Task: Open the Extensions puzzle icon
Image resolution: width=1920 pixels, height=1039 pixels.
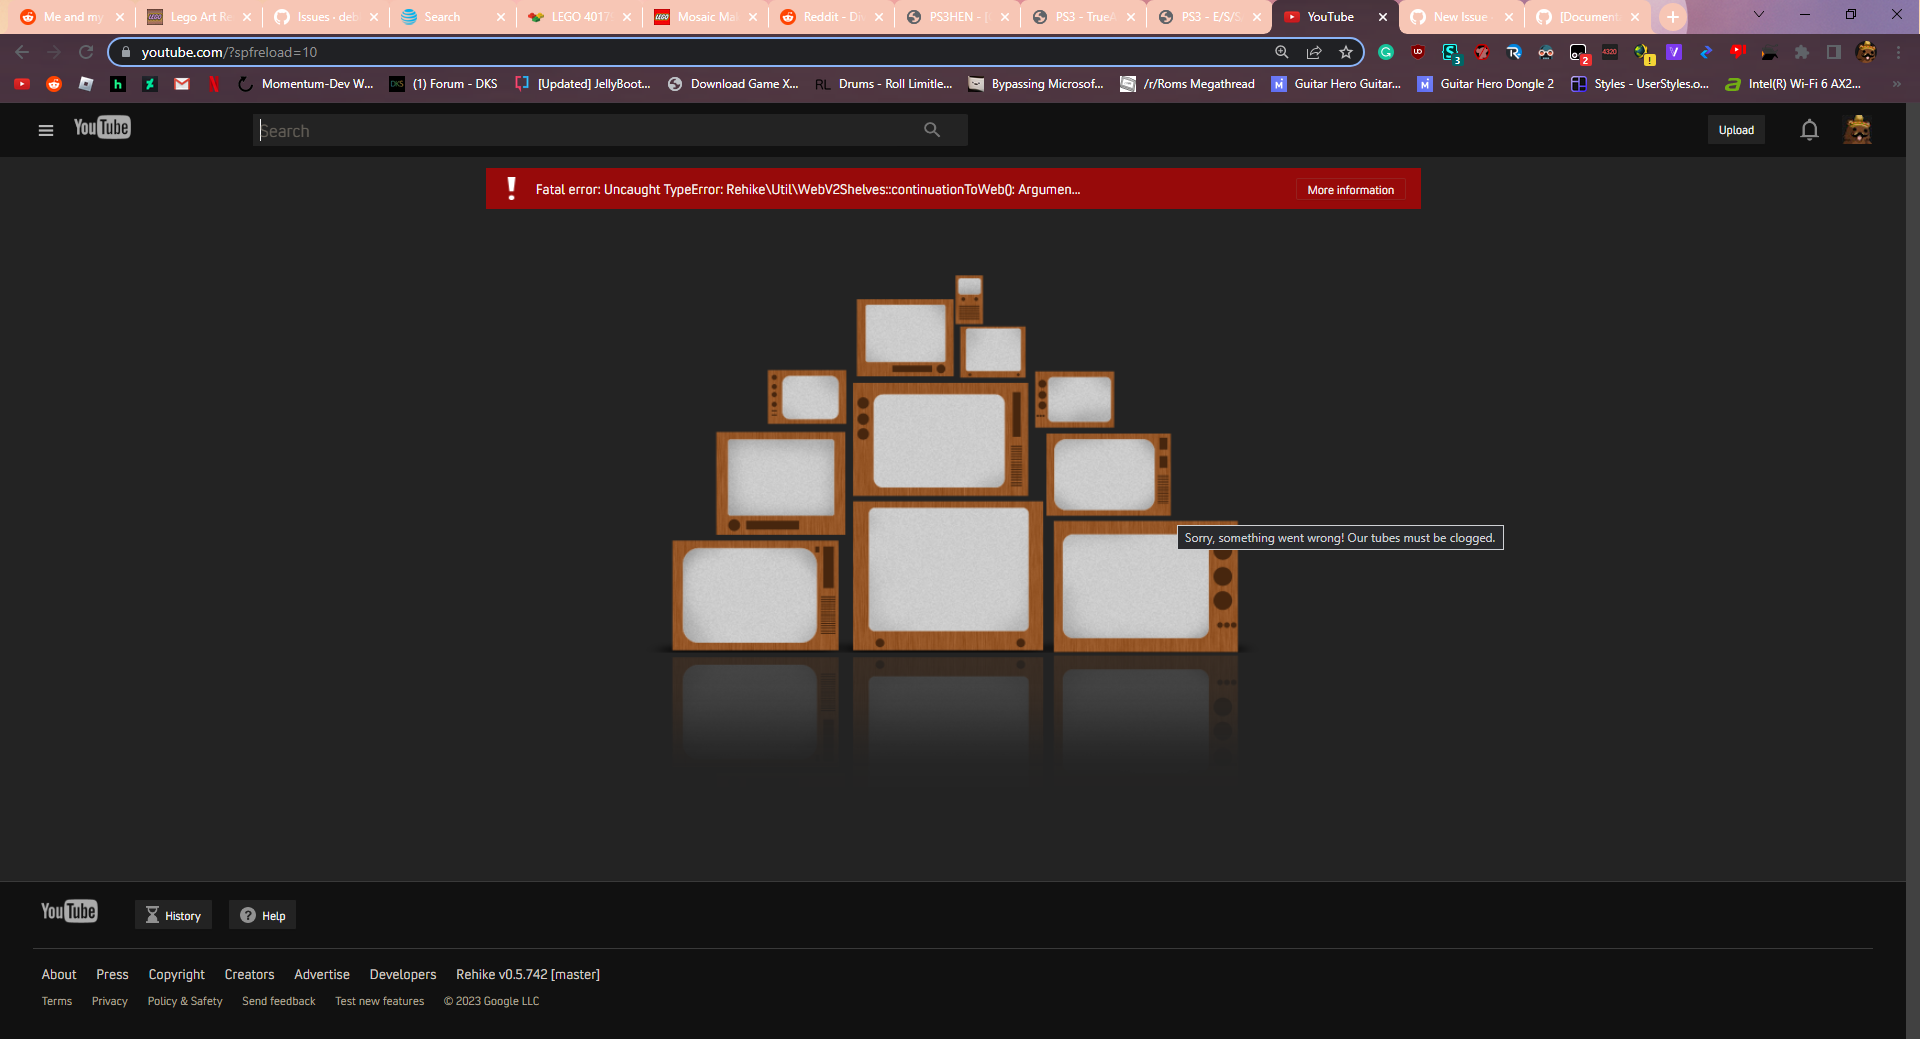Action: pyautogui.click(x=1802, y=52)
